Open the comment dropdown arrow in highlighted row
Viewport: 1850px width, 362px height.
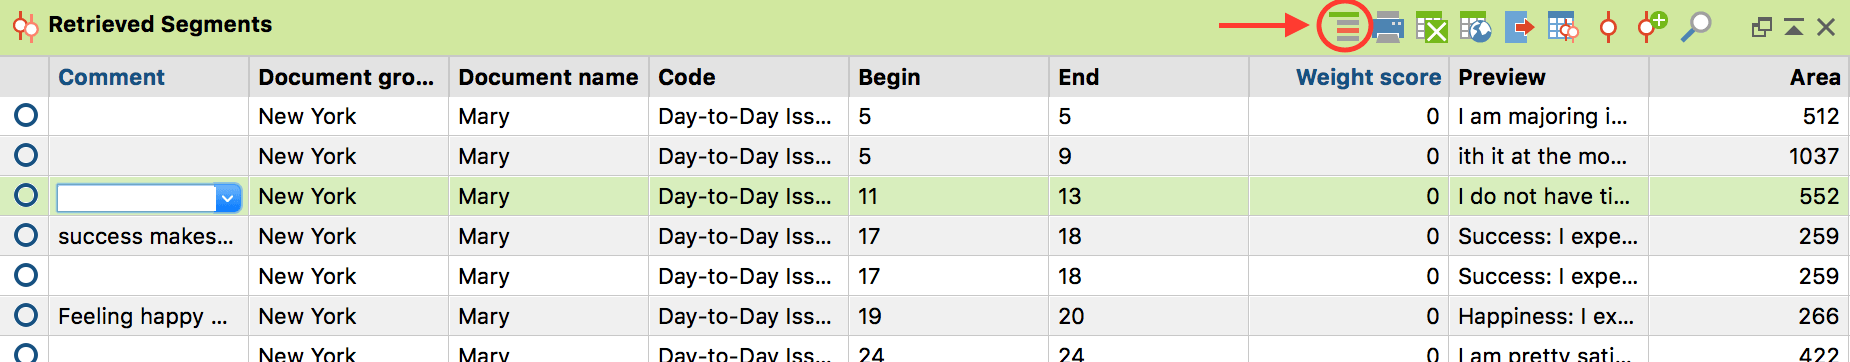228,198
